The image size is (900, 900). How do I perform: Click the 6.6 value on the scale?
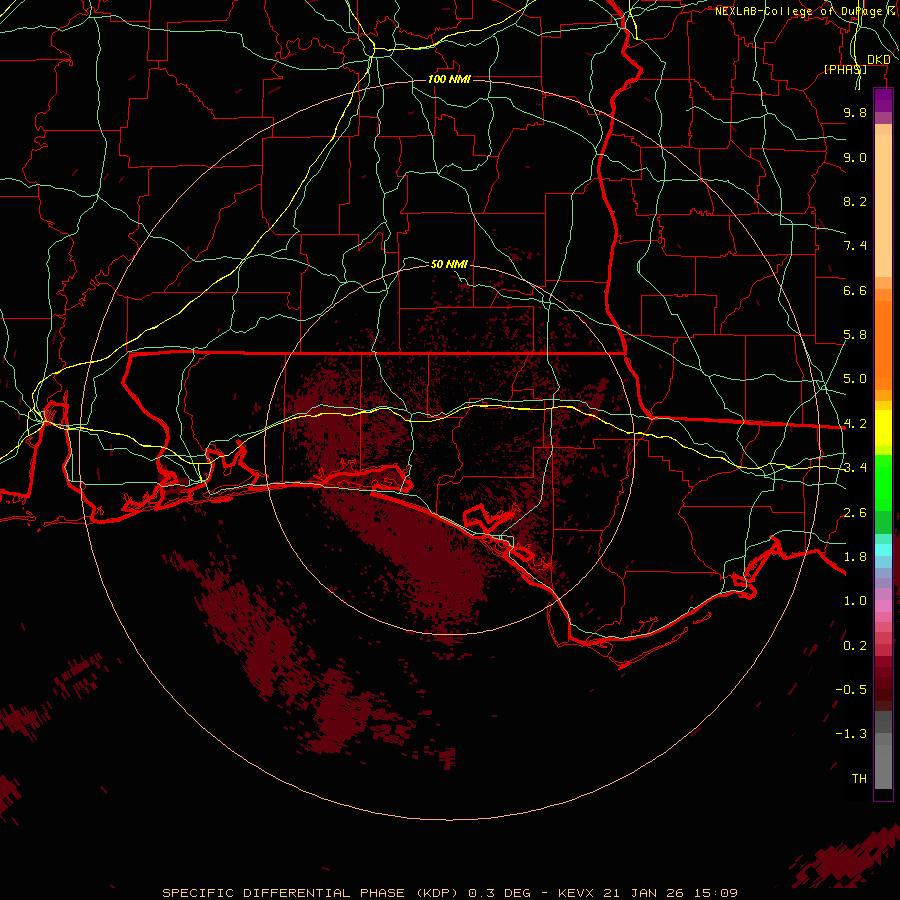point(855,290)
